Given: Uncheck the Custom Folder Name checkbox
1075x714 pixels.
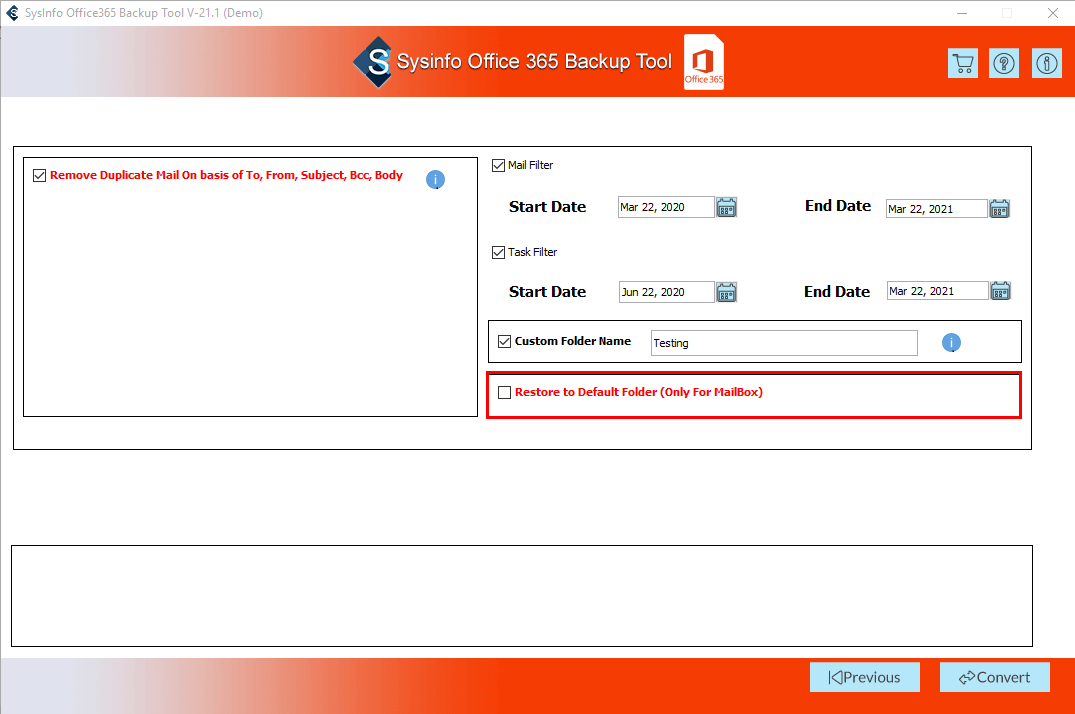Looking at the screenshot, I should tap(504, 341).
